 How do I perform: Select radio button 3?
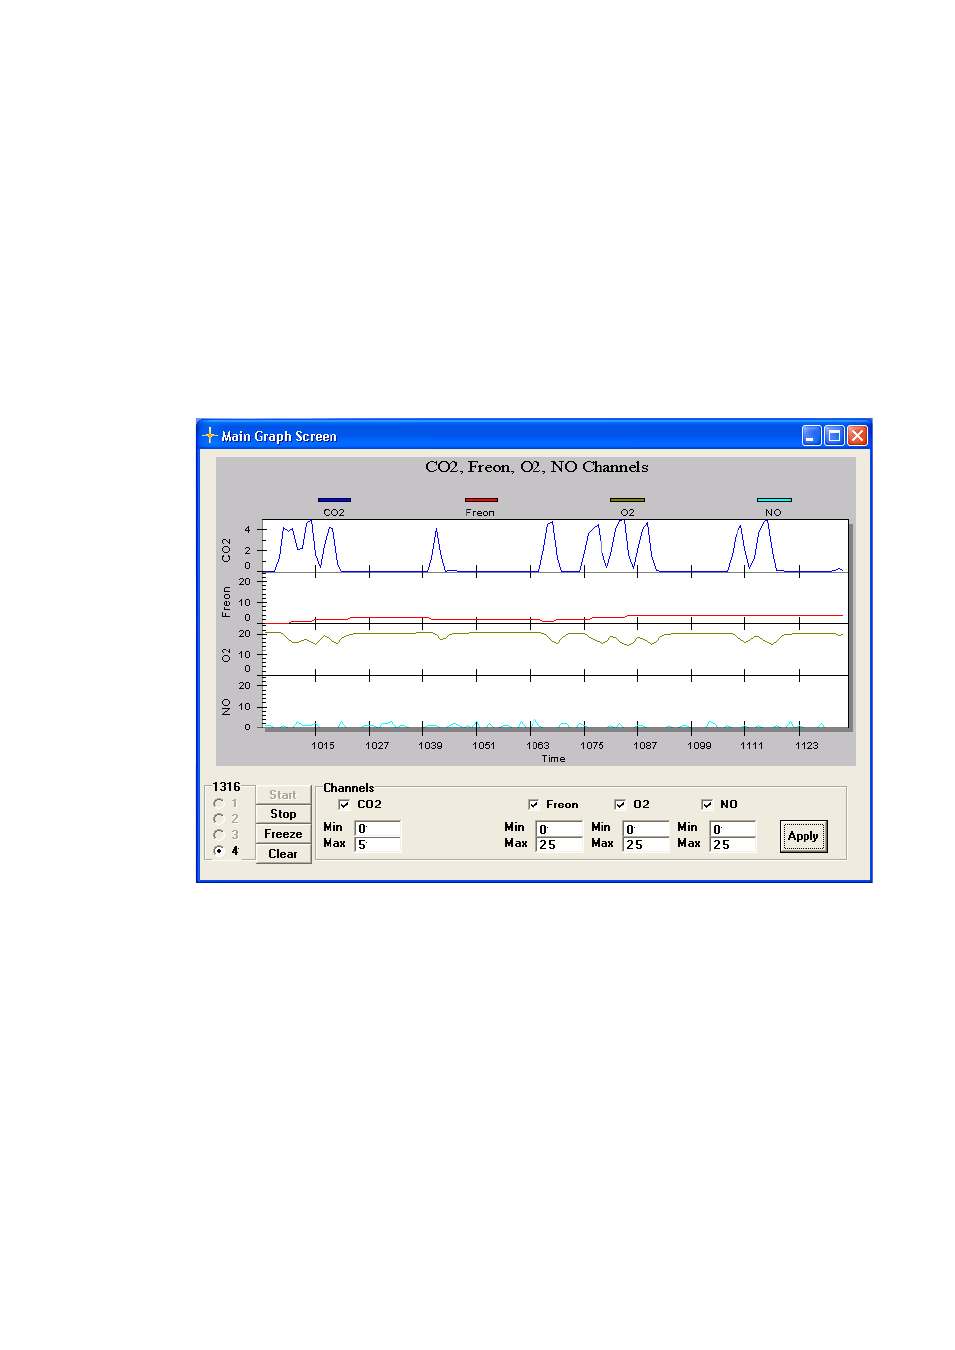(x=219, y=834)
